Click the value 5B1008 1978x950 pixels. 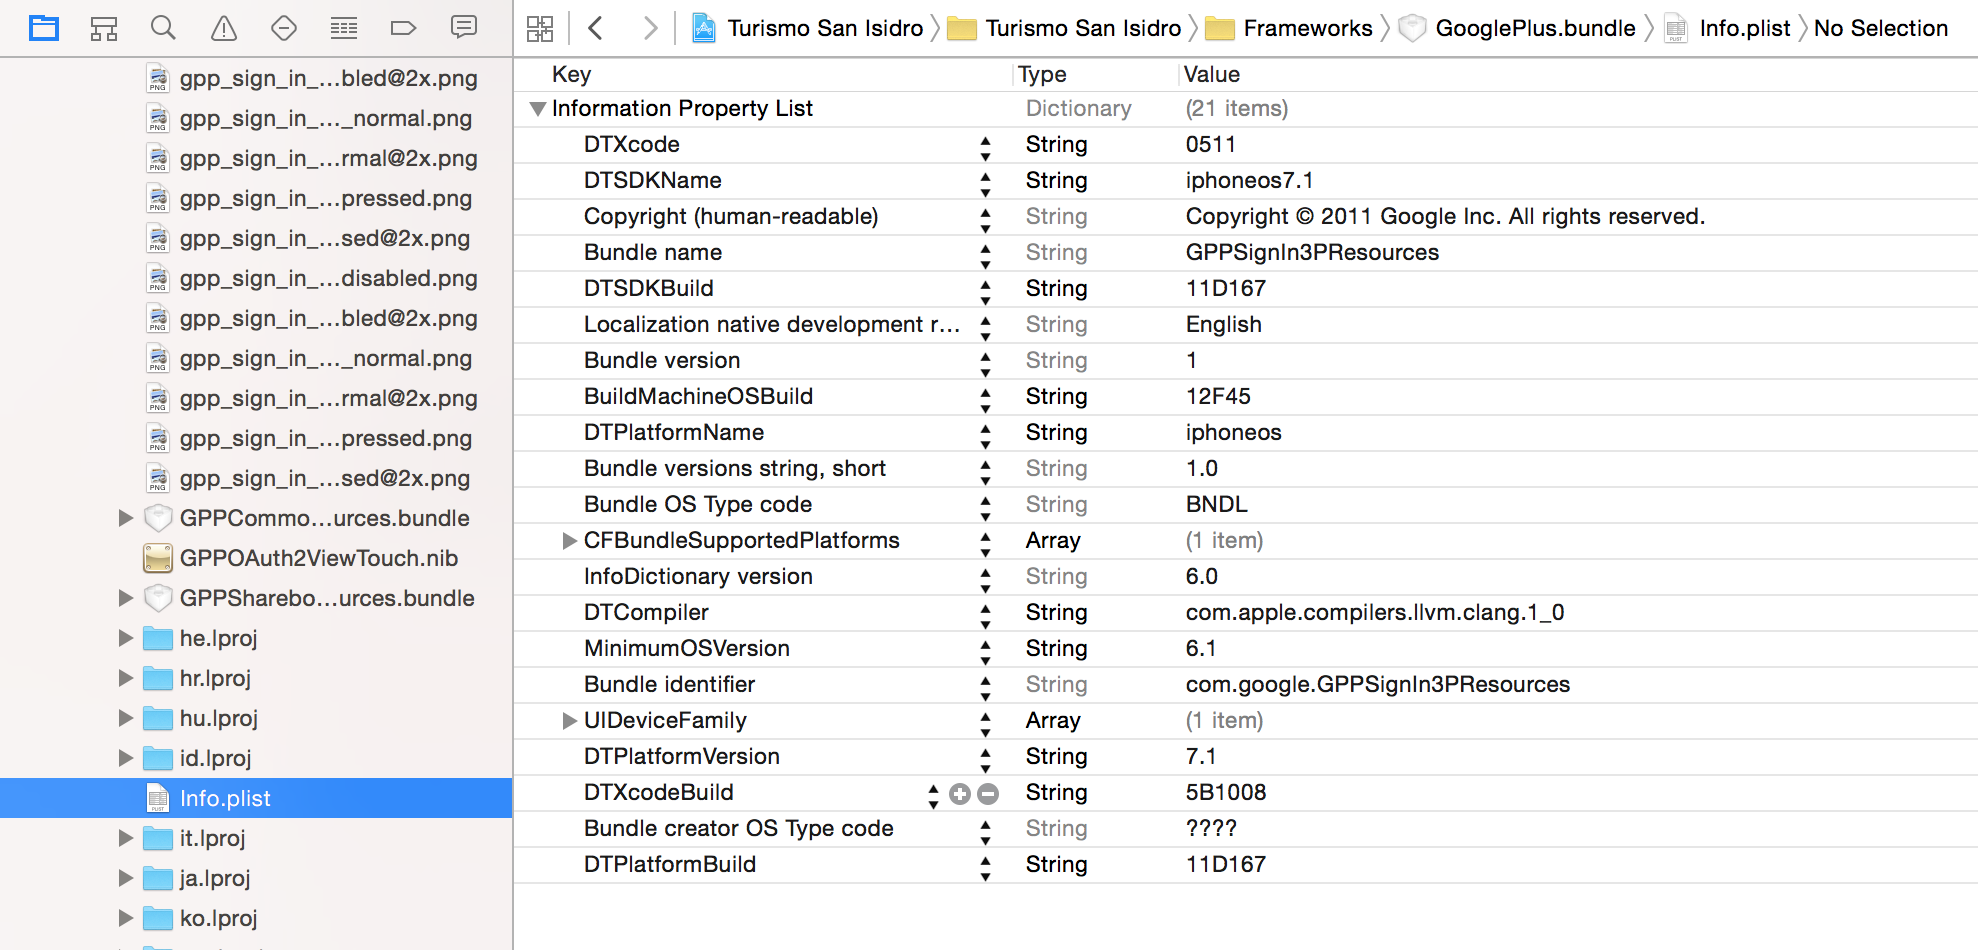[1226, 792]
